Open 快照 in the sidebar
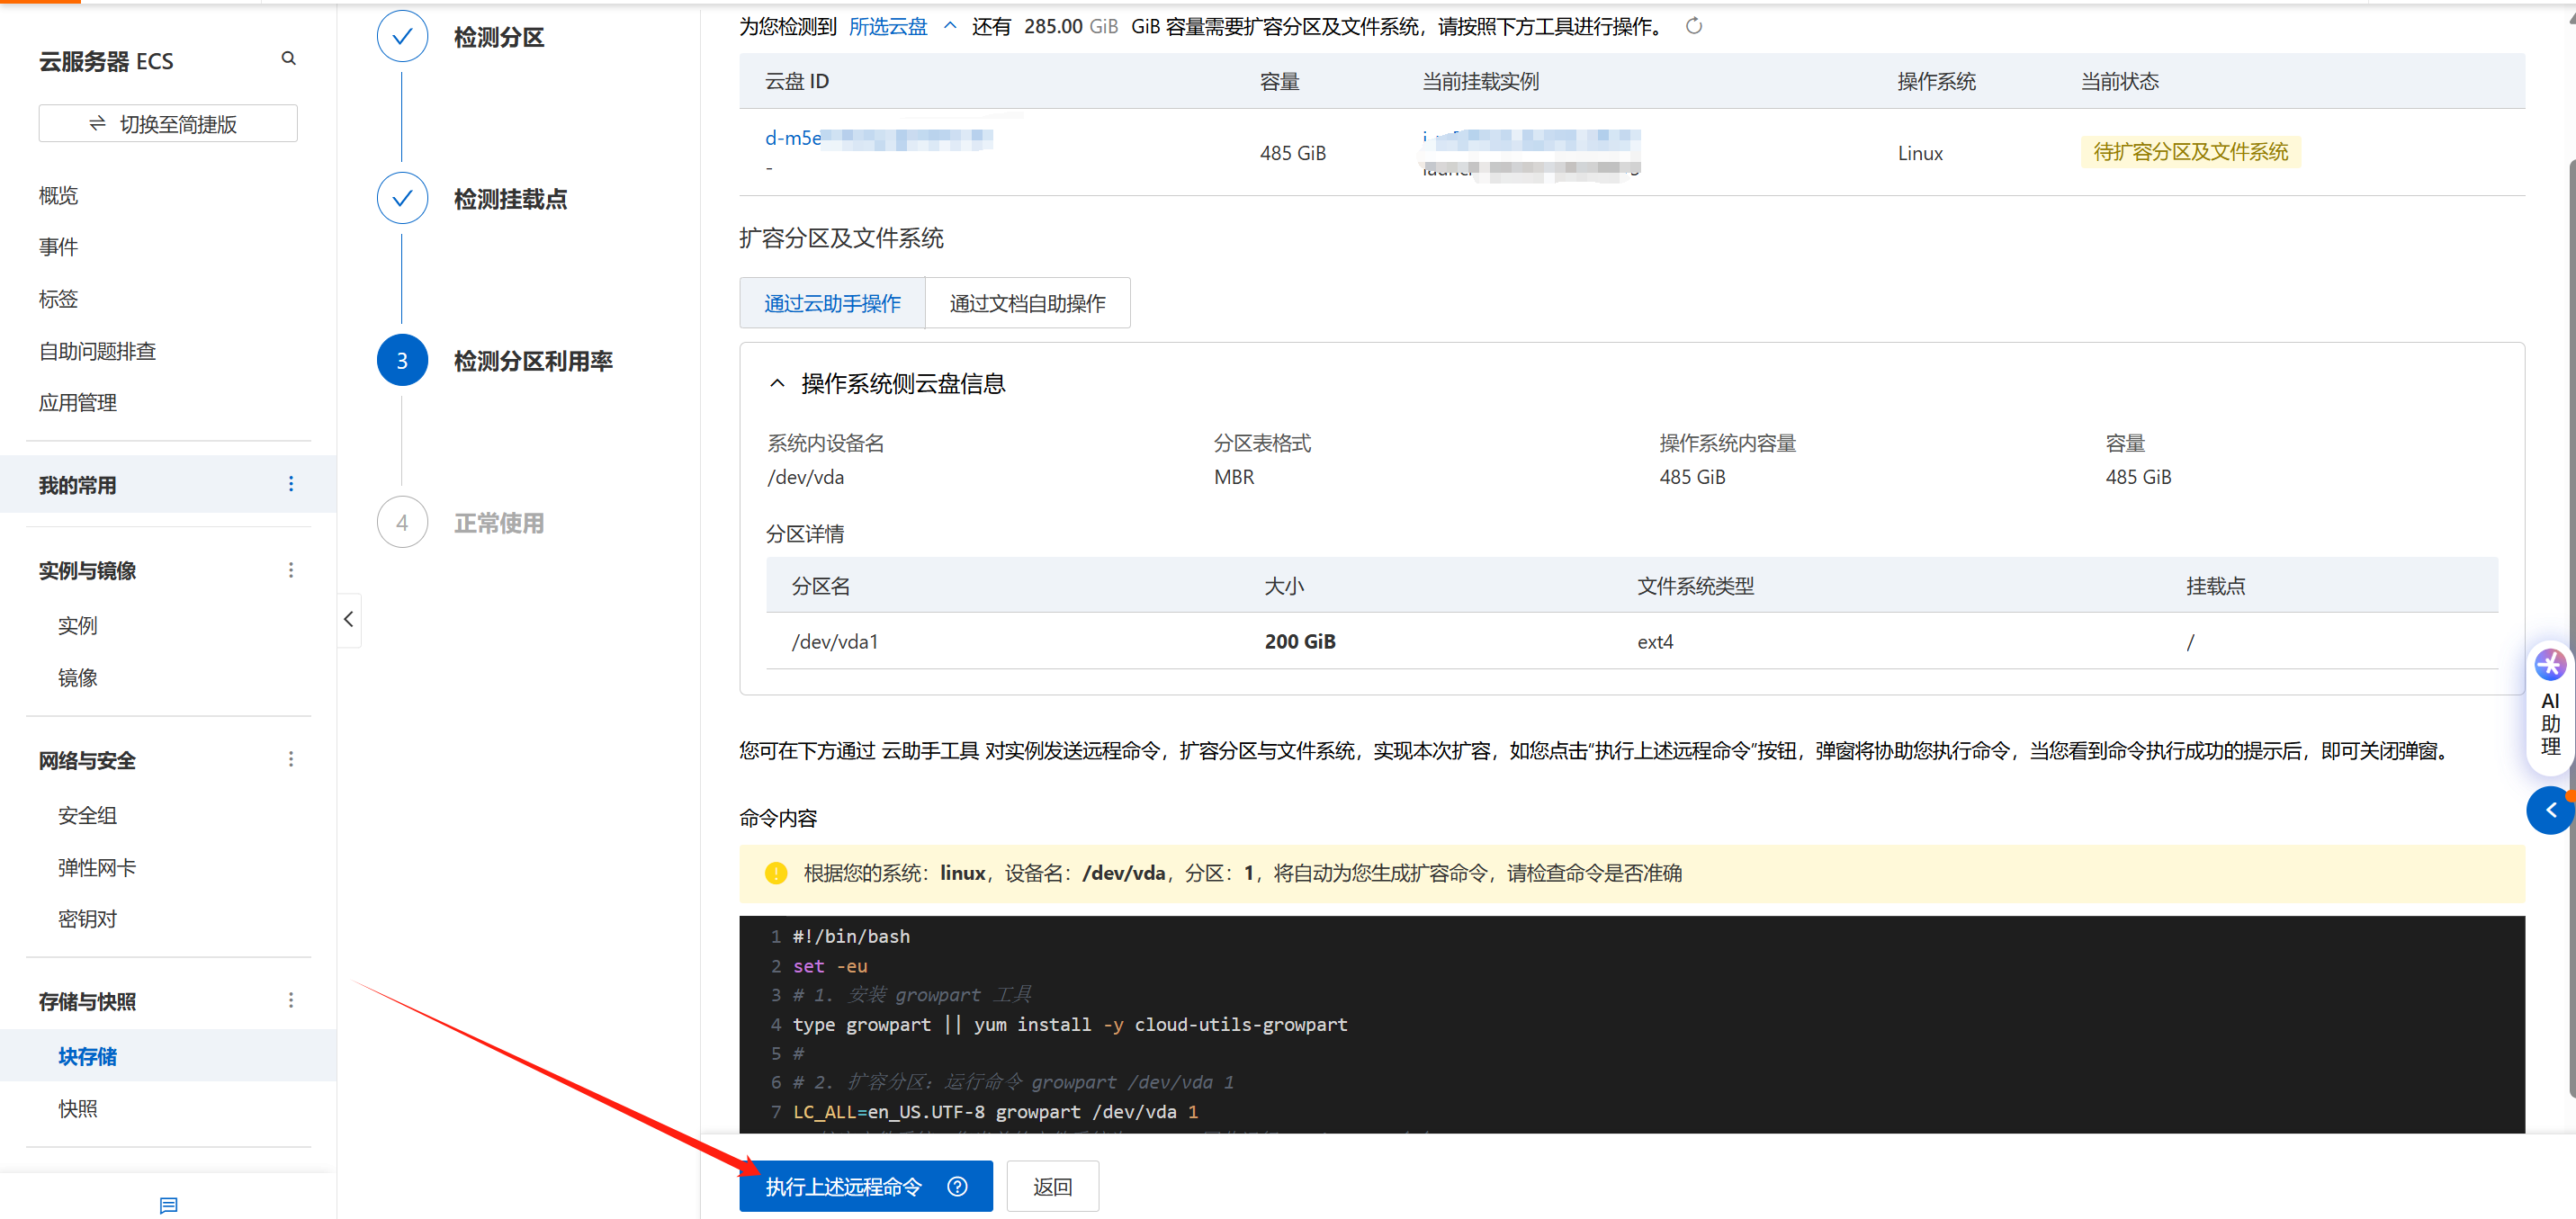 pyautogui.click(x=78, y=1108)
